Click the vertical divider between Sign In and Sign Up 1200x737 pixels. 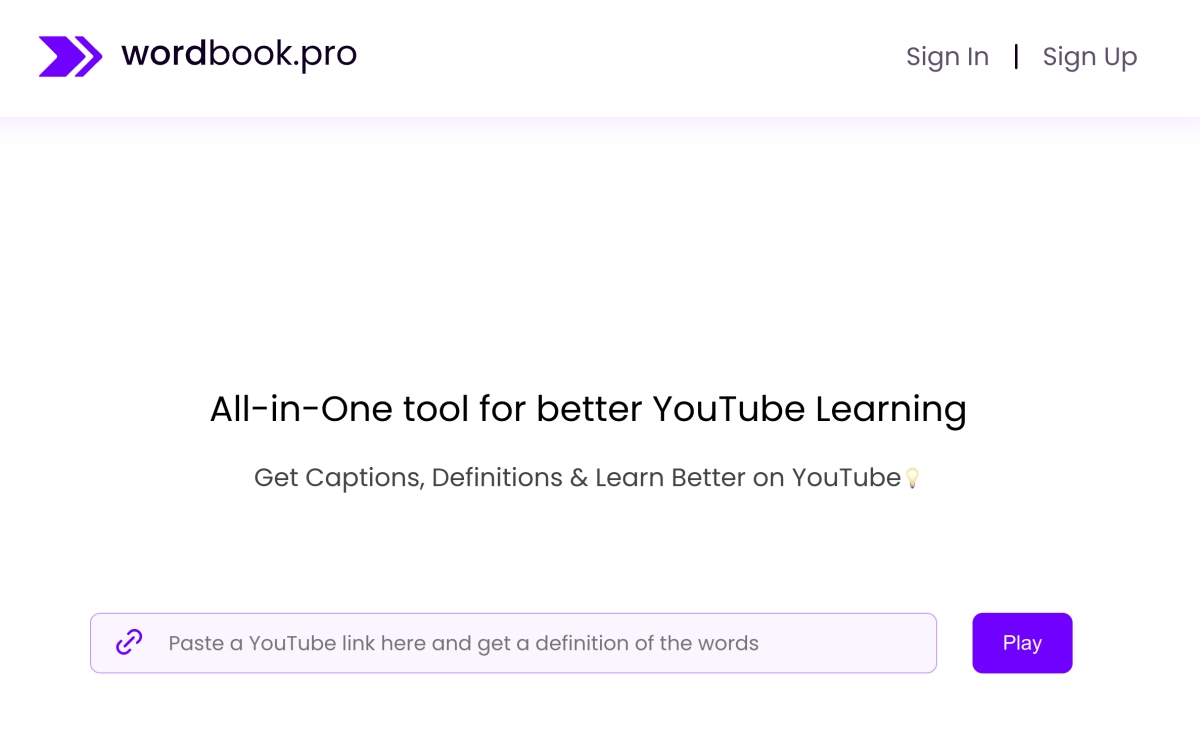point(1016,57)
